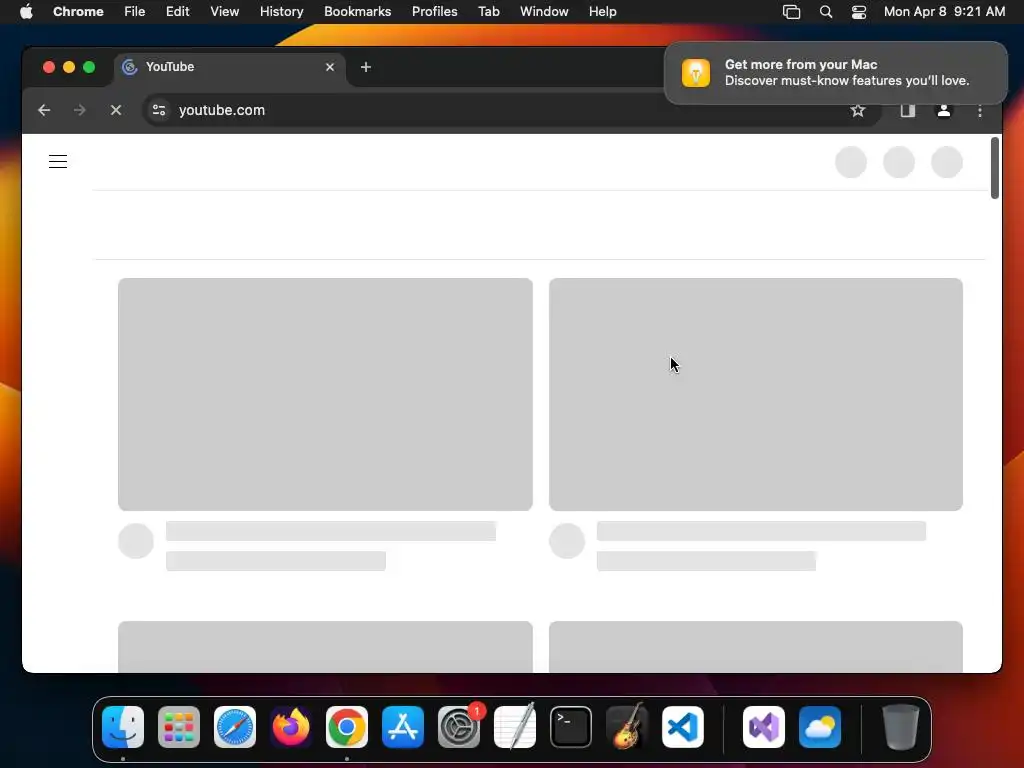
Task: Launch Firefox from the Dock
Action: pos(291,727)
